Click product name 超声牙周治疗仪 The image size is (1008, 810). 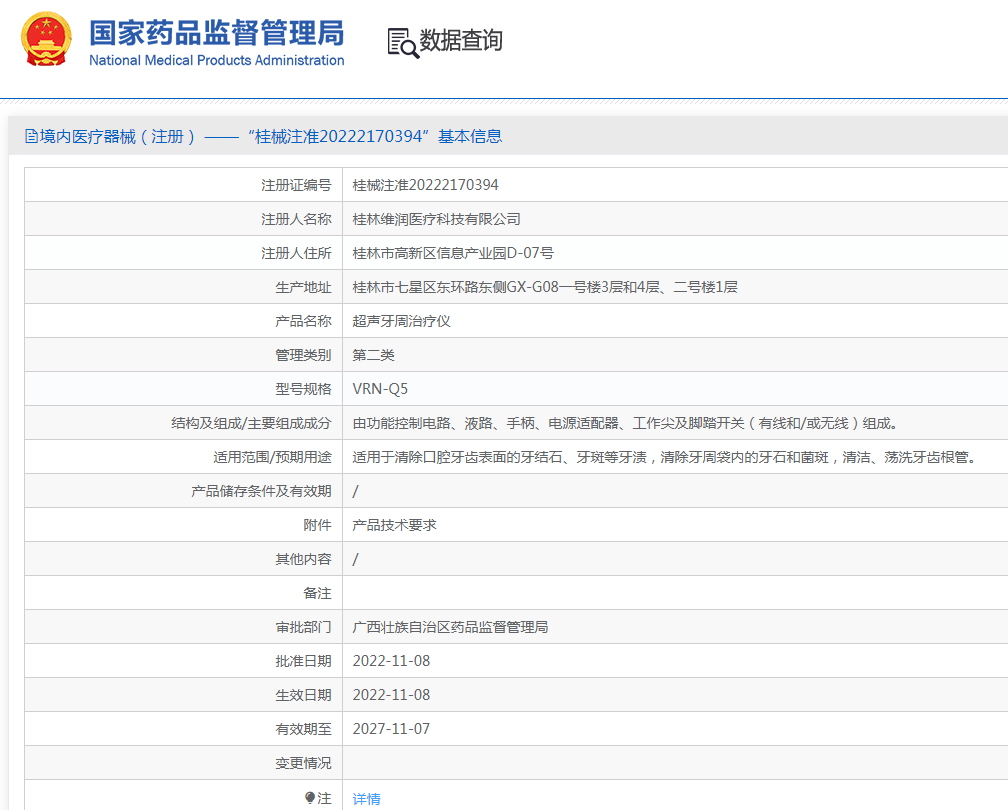point(401,321)
